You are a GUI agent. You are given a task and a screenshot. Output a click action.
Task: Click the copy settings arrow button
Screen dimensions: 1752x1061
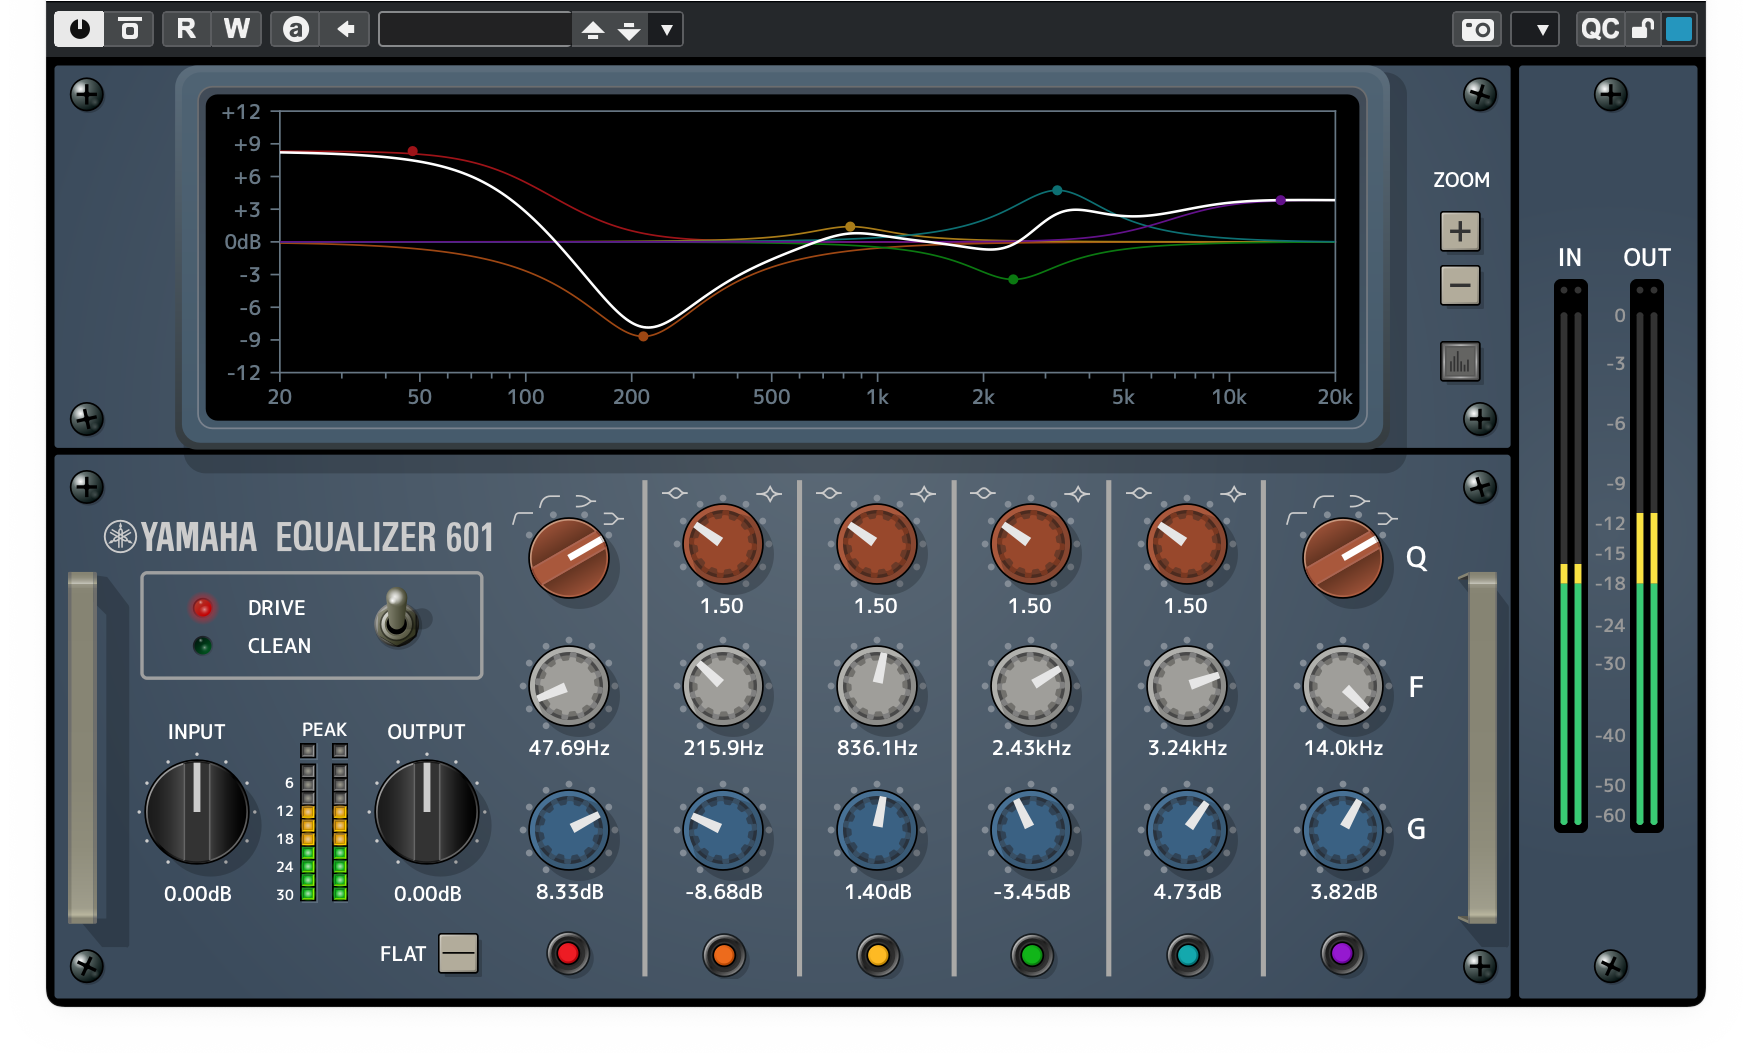click(x=346, y=29)
